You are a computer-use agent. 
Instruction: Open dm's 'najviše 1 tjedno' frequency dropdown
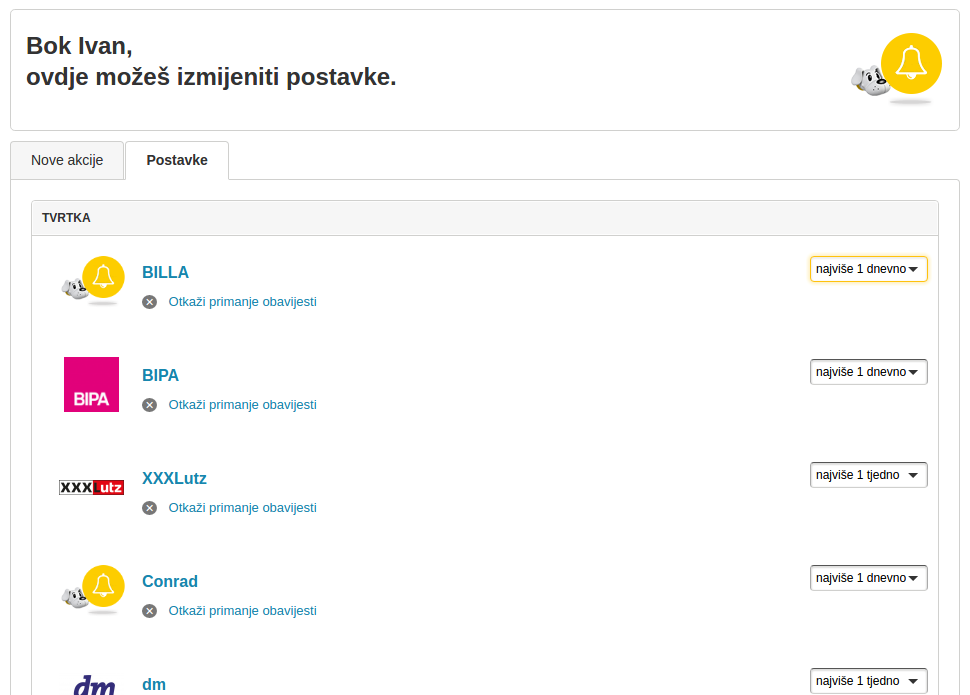[867, 680]
